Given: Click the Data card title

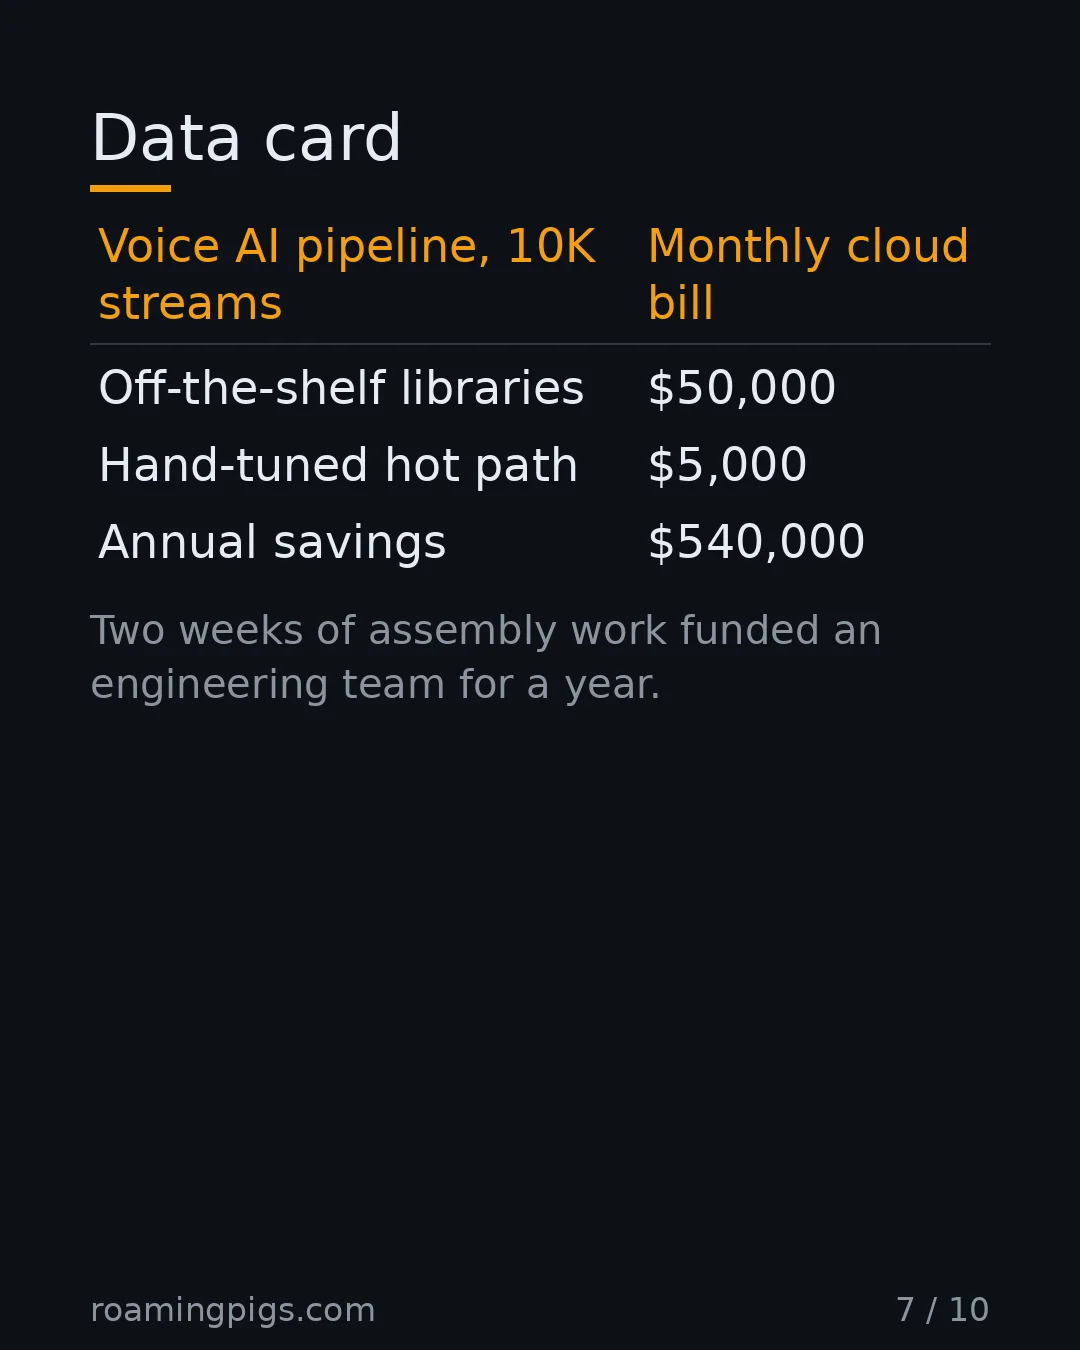Looking at the screenshot, I should click(x=246, y=138).
